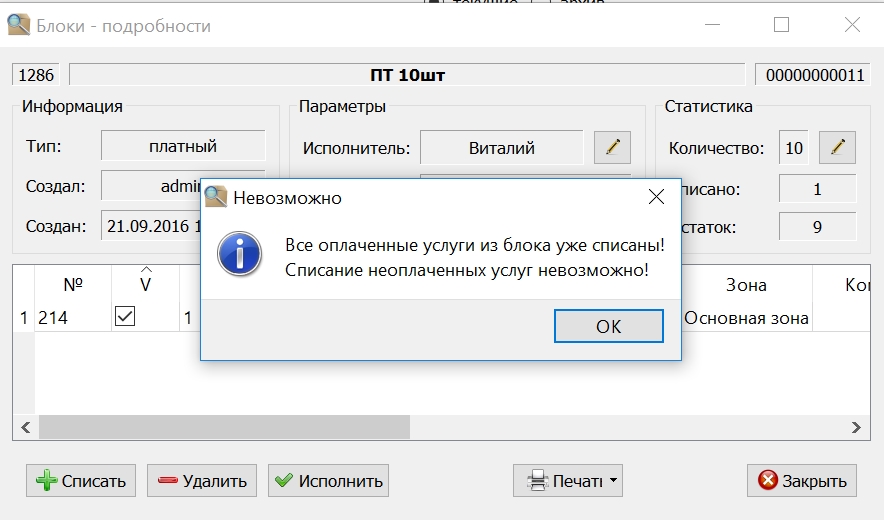Viewport: 884px width, 520px height.
Task: Click the Закрыть button
Action: pyautogui.click(x=802, y=481)
